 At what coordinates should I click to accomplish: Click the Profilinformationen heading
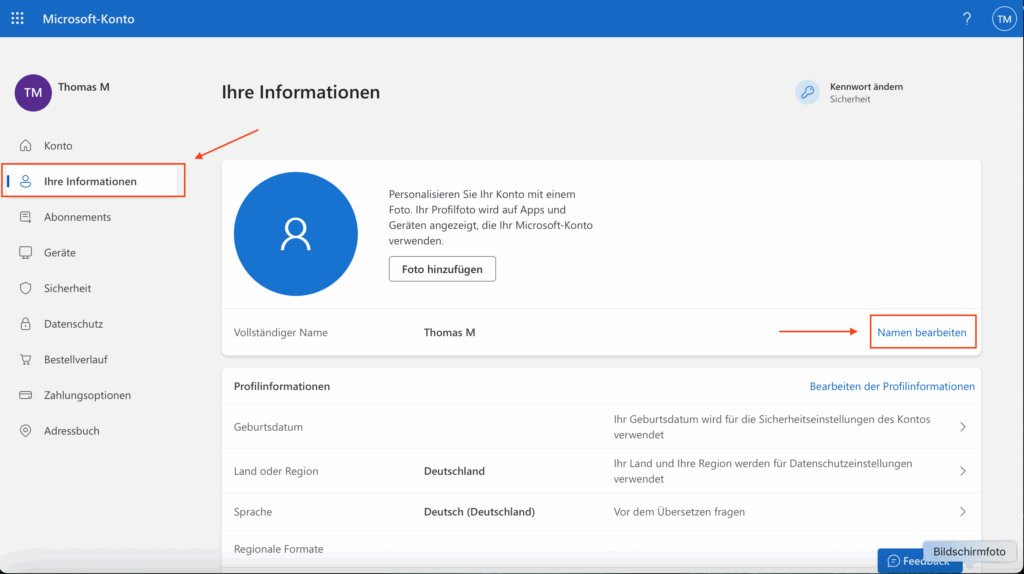tap(281, 387)
